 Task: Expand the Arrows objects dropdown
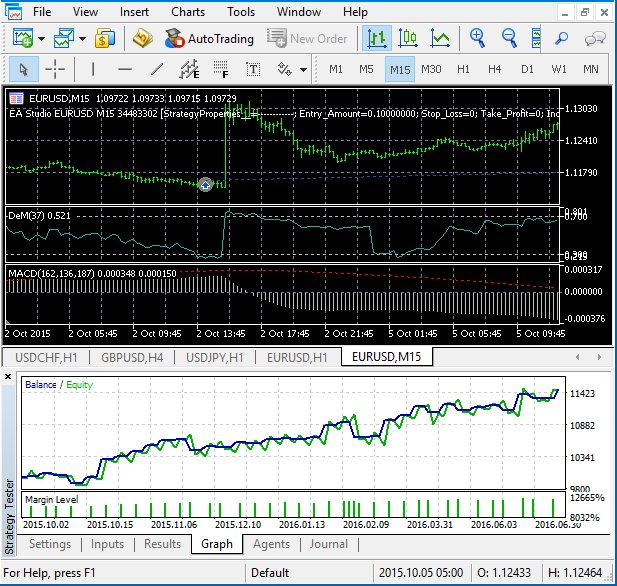pyautogui.click(x=303, y=70)
